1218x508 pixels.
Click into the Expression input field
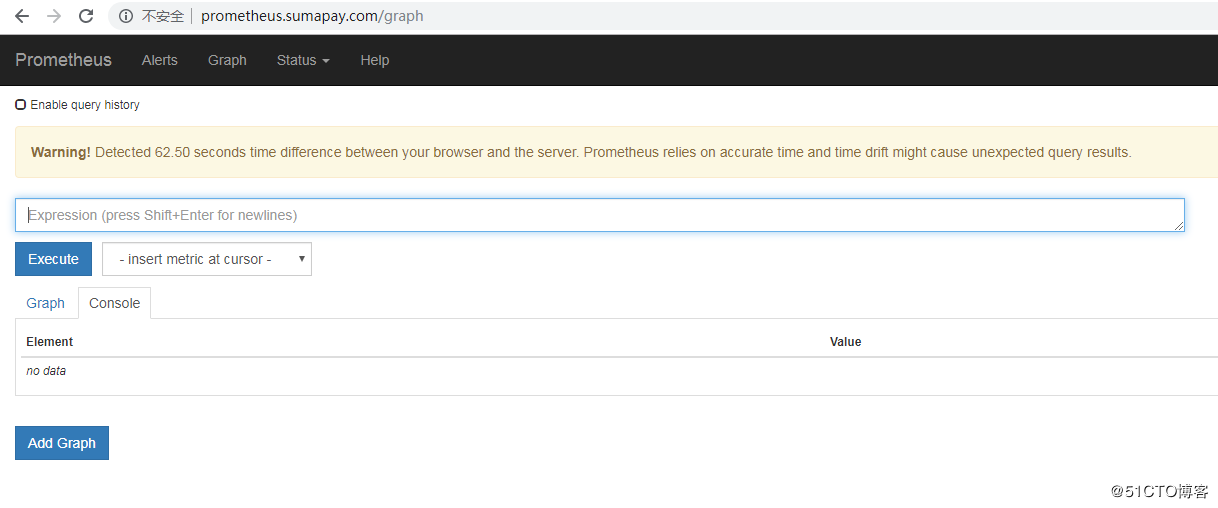pos(600,215)
